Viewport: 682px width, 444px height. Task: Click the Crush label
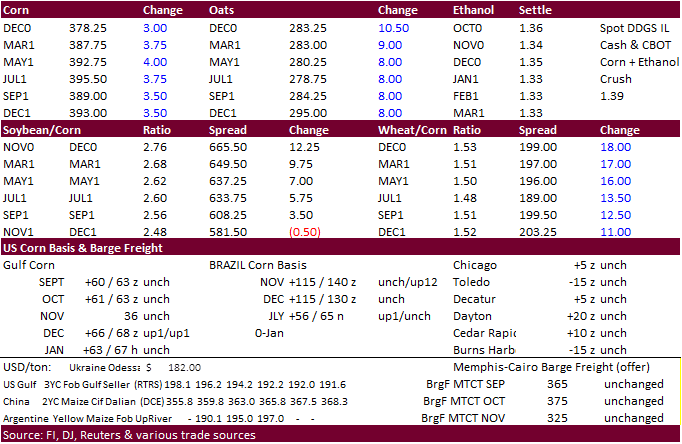point(616,80)
